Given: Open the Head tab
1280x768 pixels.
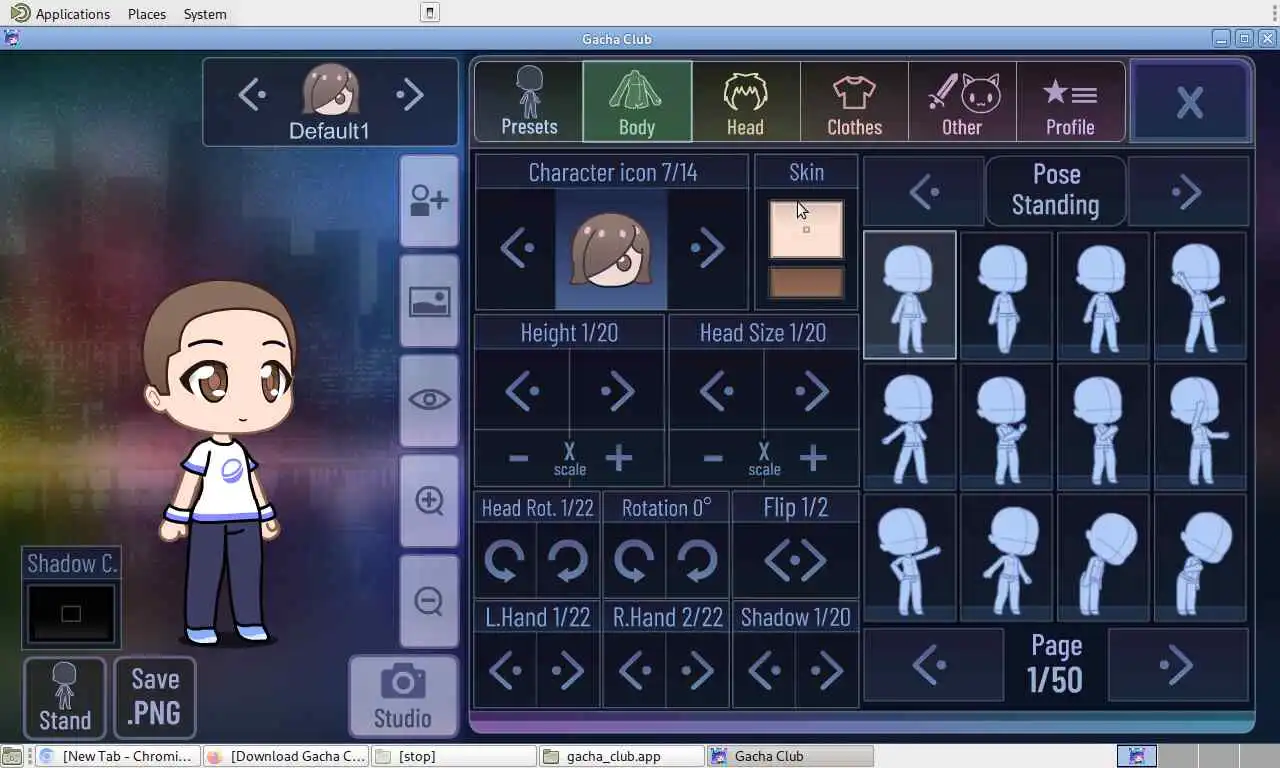Looking at the screenshot, I should click(745, 101).
